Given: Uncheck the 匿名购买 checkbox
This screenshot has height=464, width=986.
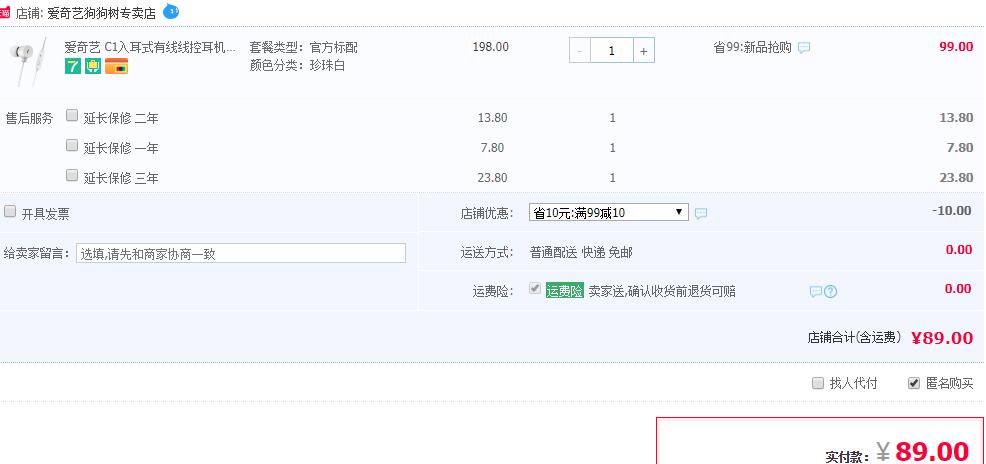Looking at the screenshot, I should 914,383.
